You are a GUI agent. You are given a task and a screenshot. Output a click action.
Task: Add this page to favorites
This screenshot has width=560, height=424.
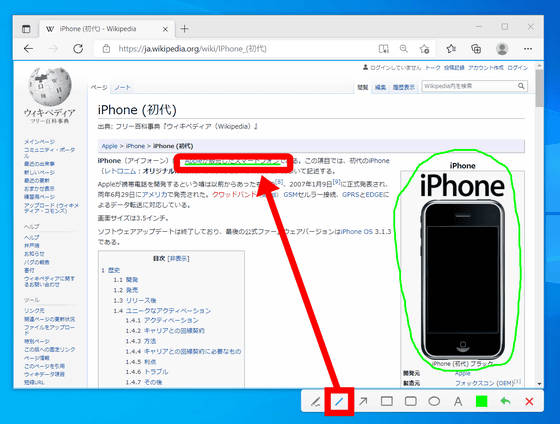[x=424, y=49]
